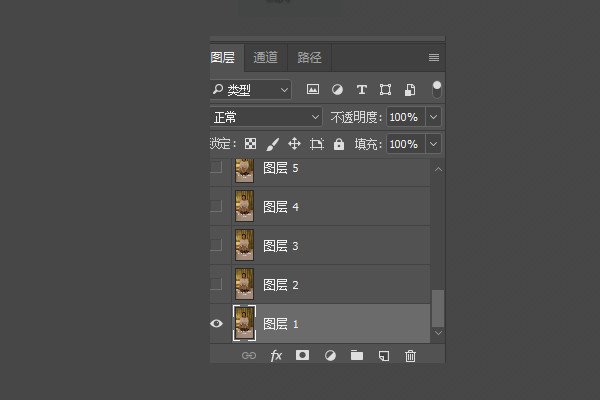600x400 pixels.
Task: Filter layers by pixel layers icon
Action: [313, 90]
